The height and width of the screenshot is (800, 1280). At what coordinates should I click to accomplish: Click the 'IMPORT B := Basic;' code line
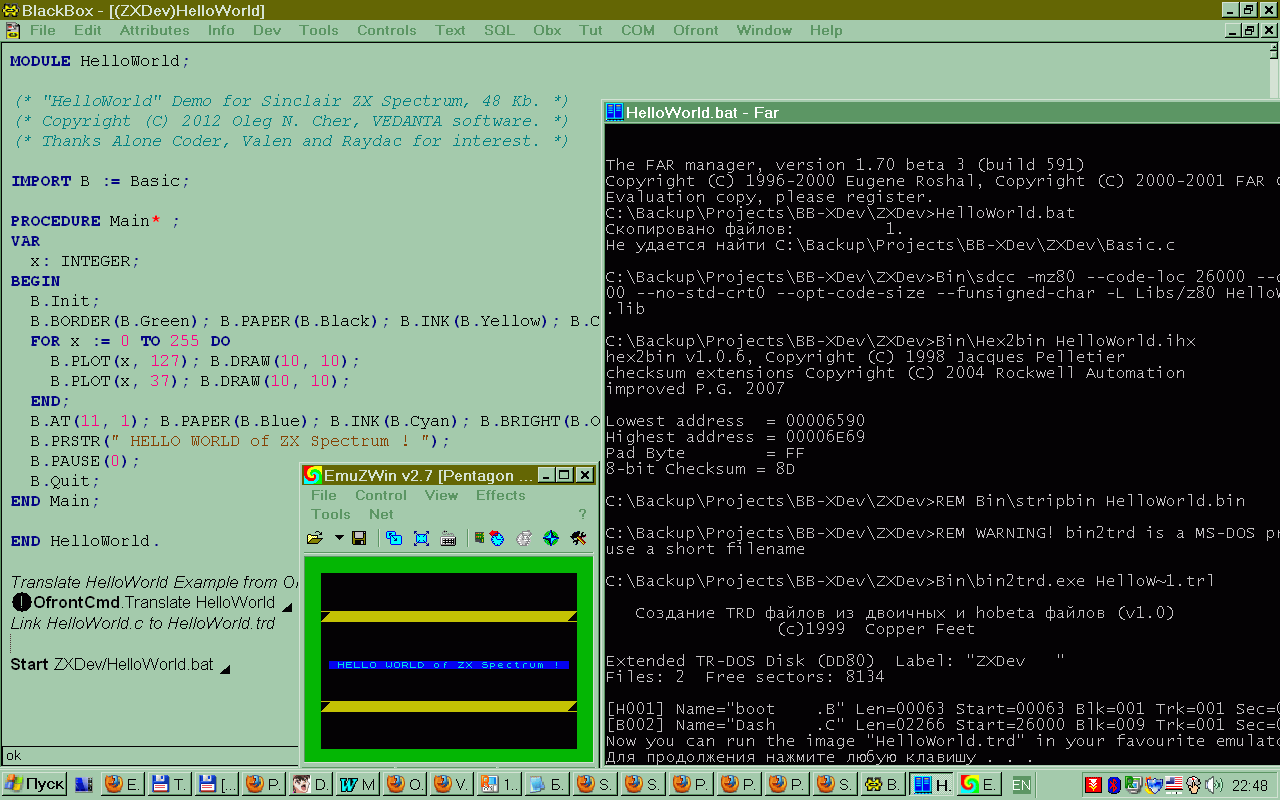coord(100,181)
